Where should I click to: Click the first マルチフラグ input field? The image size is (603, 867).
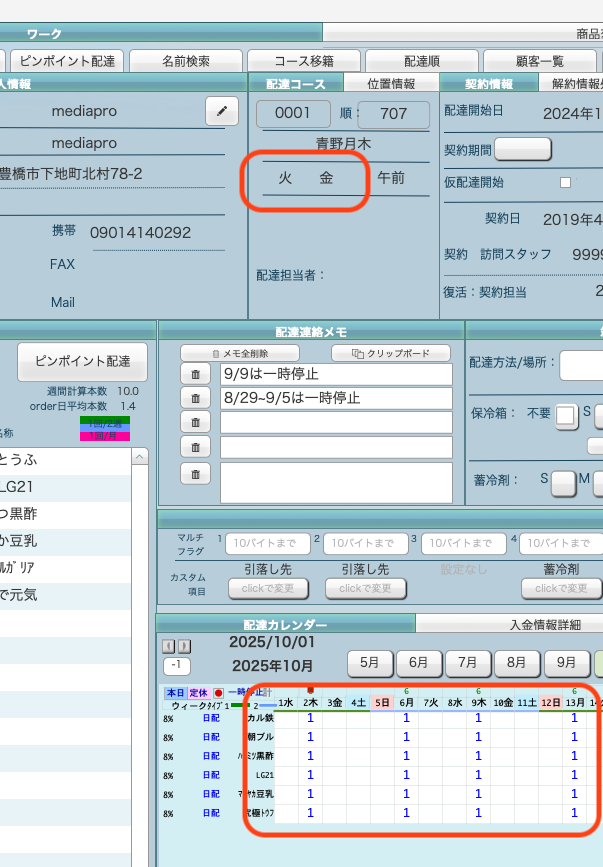coord(267,543)
